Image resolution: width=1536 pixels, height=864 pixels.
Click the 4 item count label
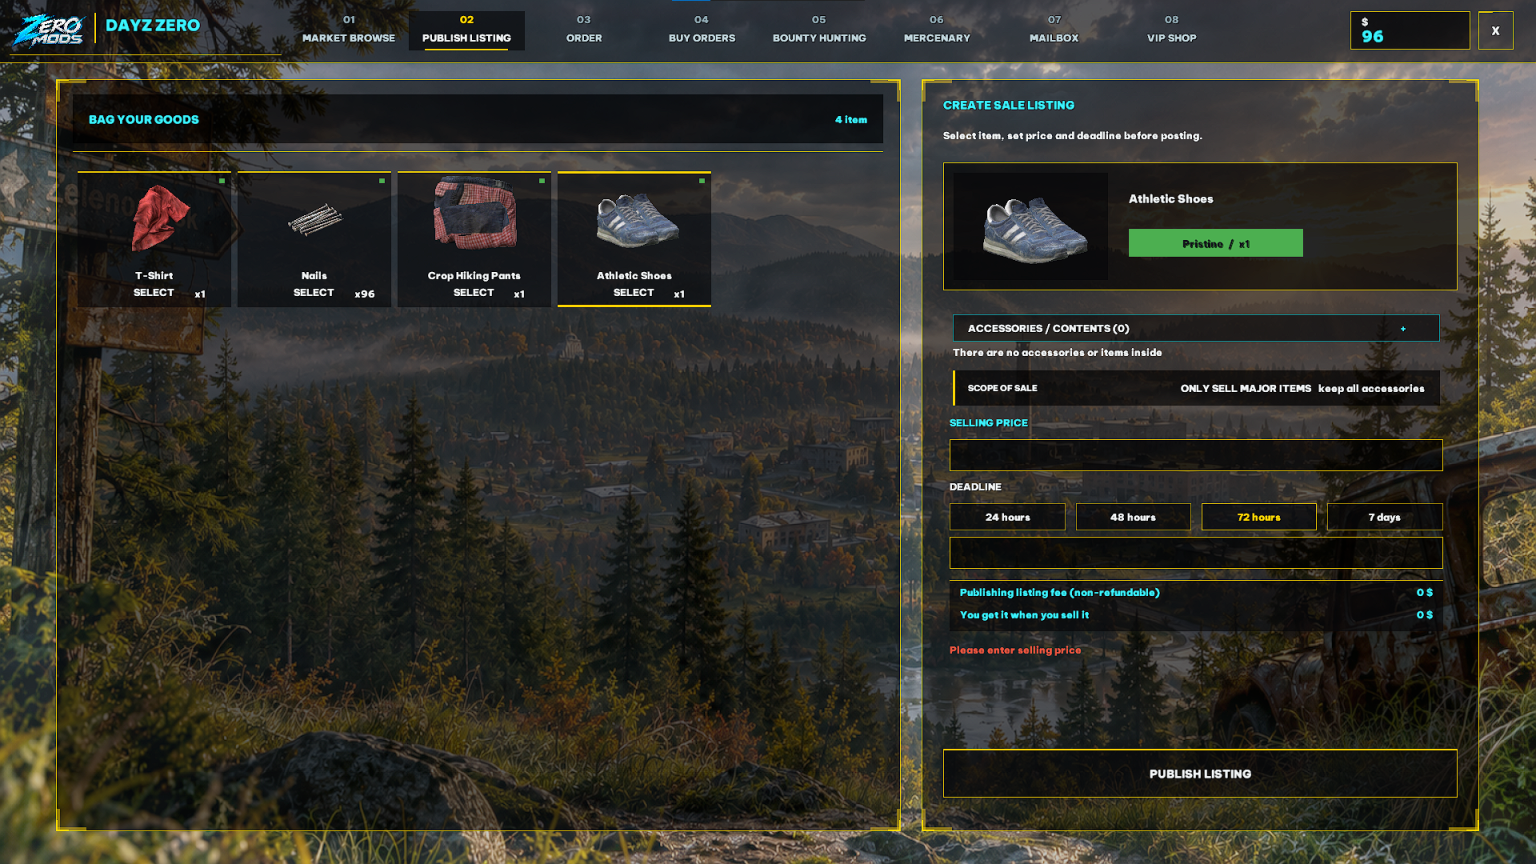coord(851,120)
